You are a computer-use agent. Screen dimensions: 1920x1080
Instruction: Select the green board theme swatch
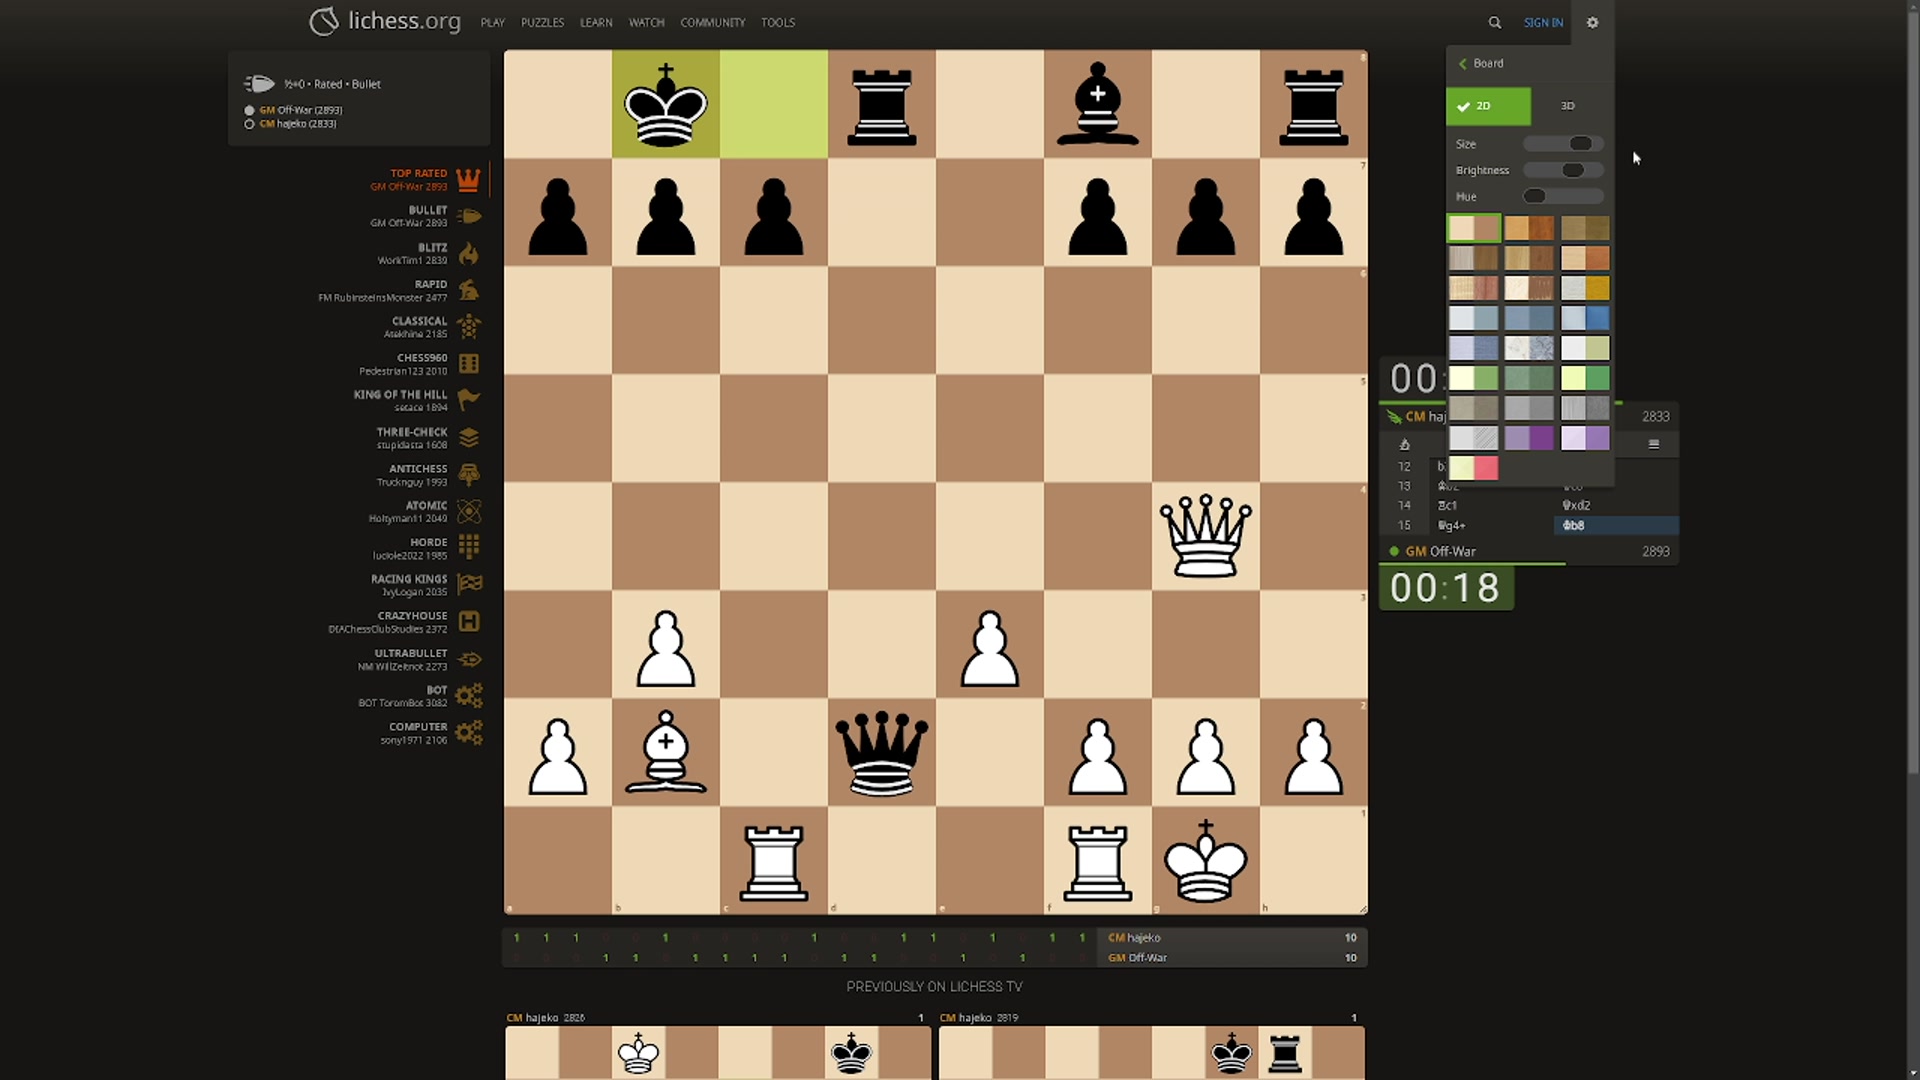pyautogui.click(x=1474, y=378)
